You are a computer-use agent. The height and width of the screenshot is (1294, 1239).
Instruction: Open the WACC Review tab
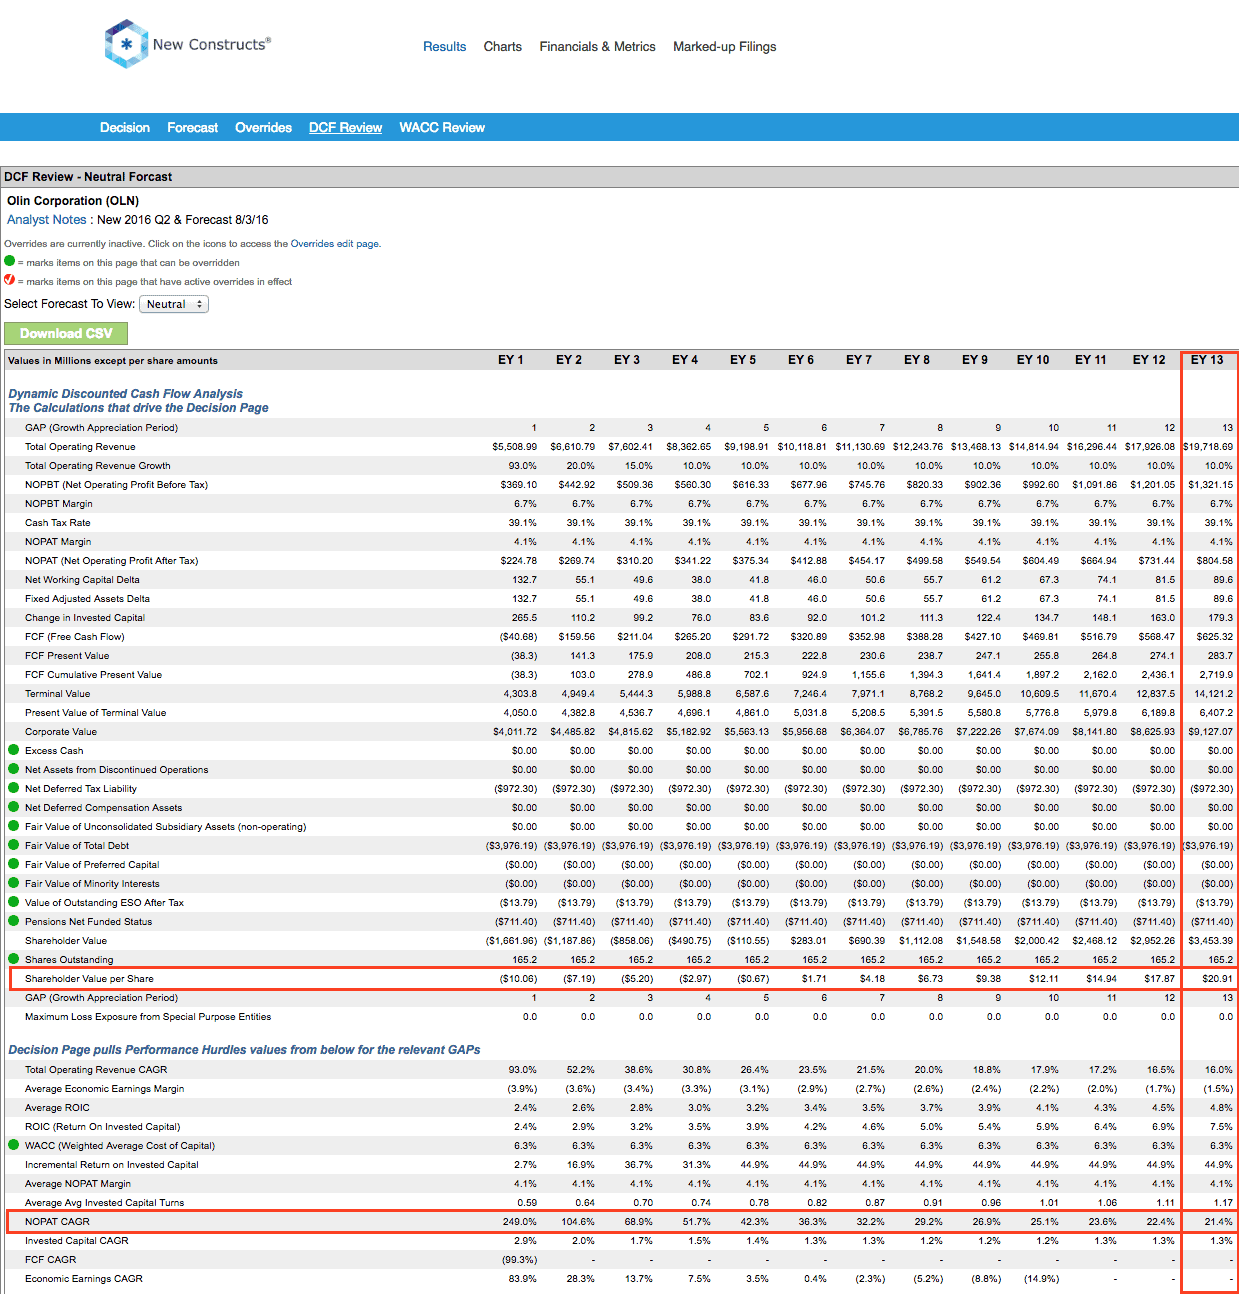tap(442, 127)
